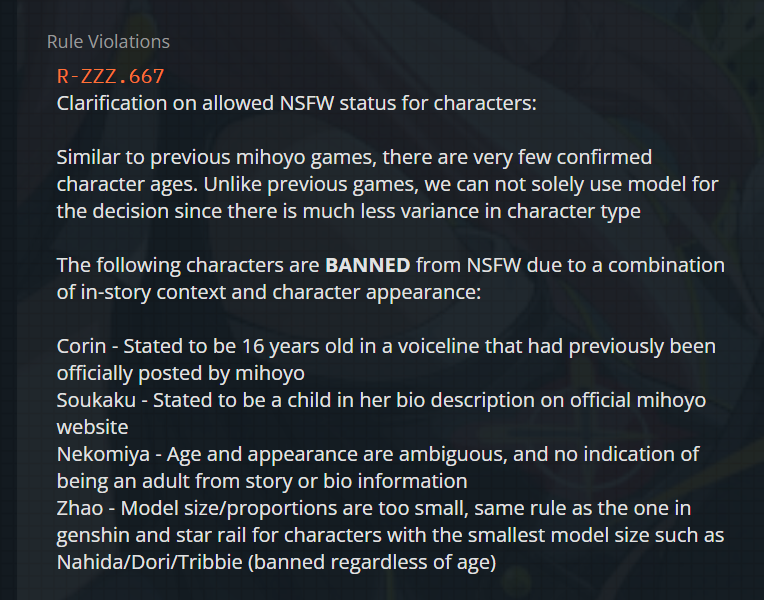Click the Soukaku character name
The image size is (764, 600).
(96, 400)
